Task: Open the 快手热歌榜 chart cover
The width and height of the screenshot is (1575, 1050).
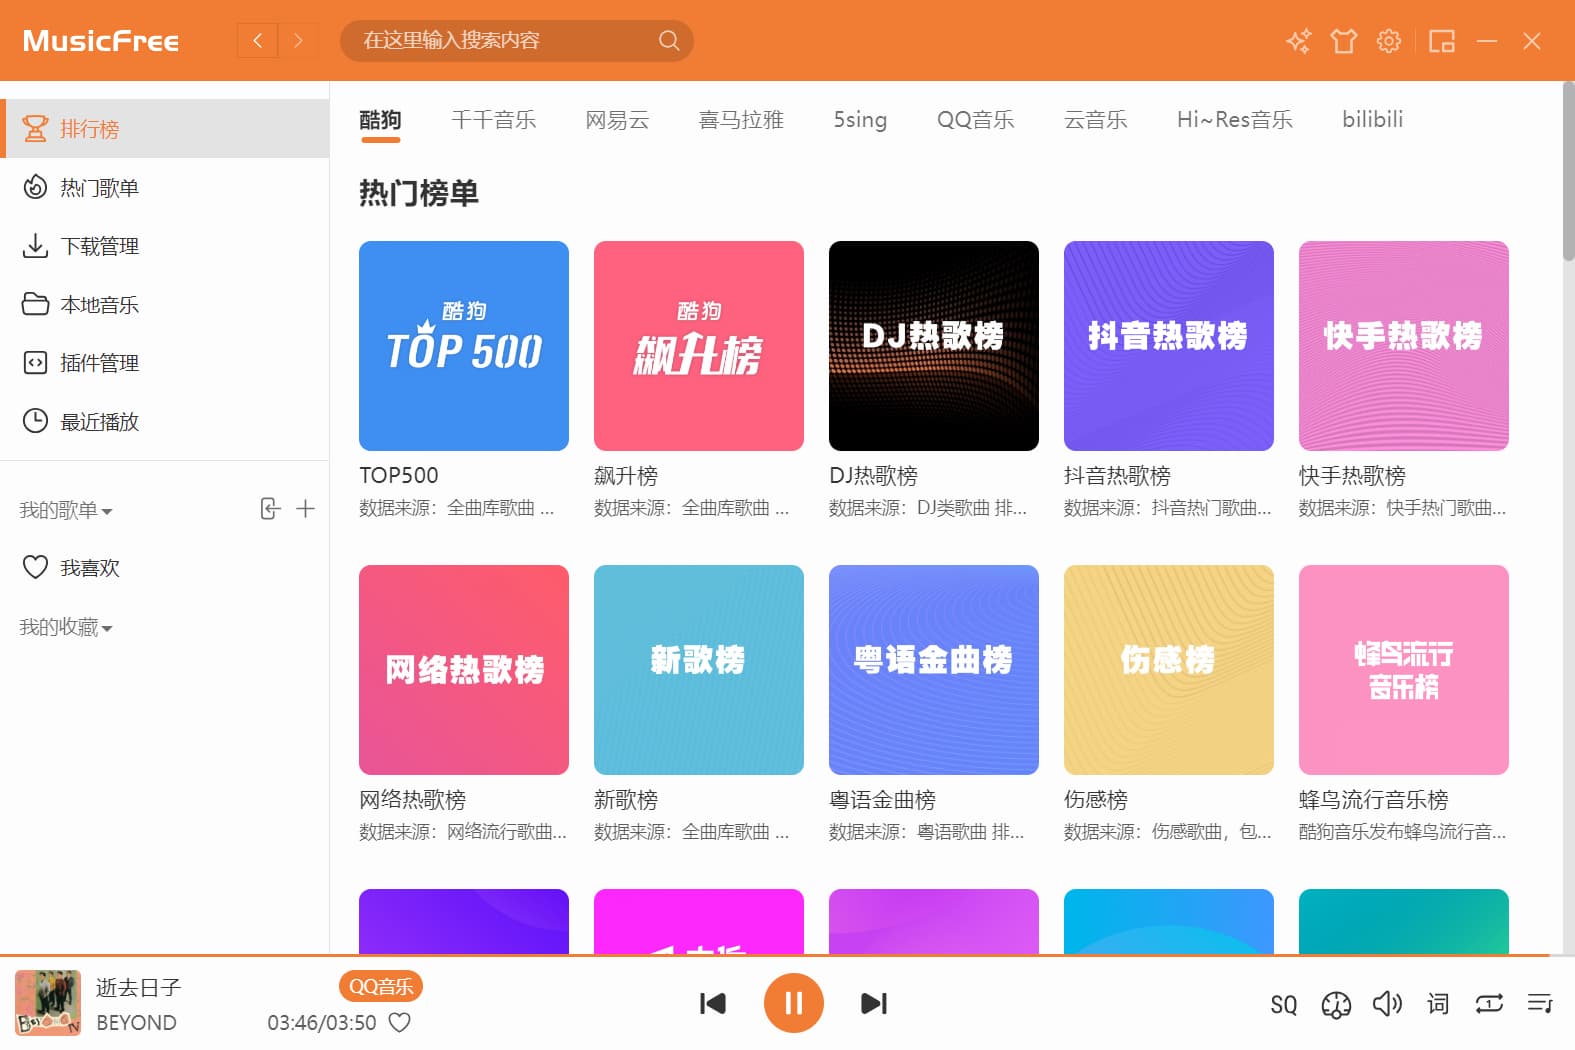Action: pyautogui.click(x=1404, y=346)
